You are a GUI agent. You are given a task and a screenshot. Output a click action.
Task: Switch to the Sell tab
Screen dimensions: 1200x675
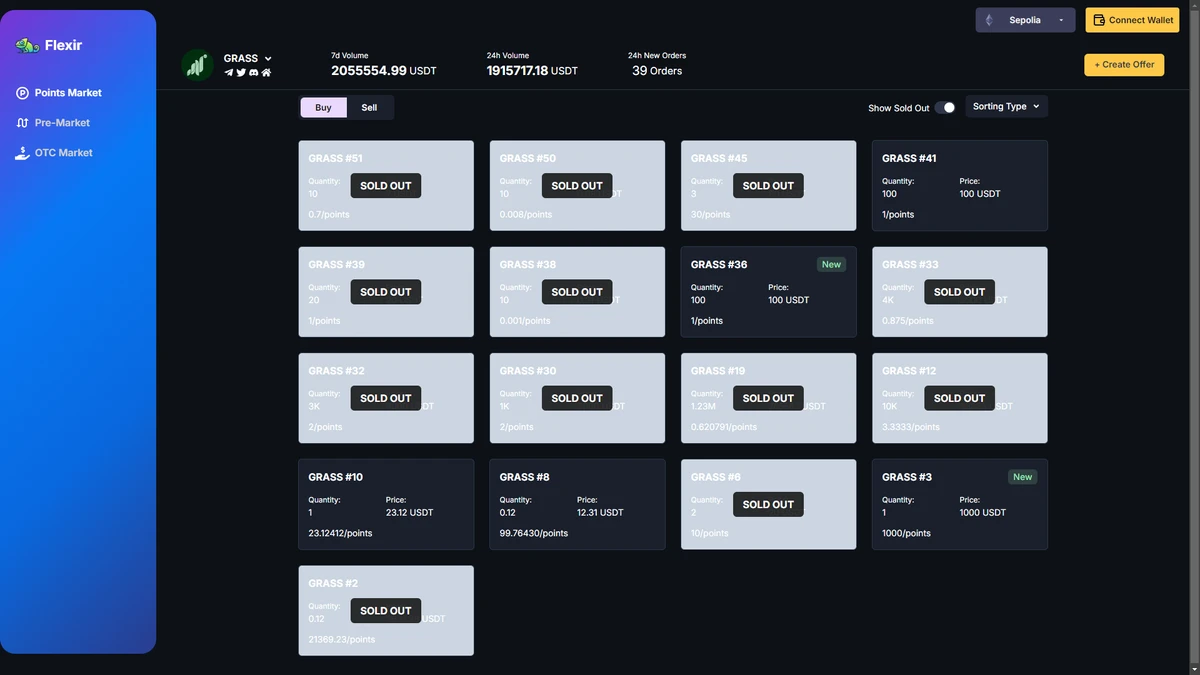[x=369, y=108]
